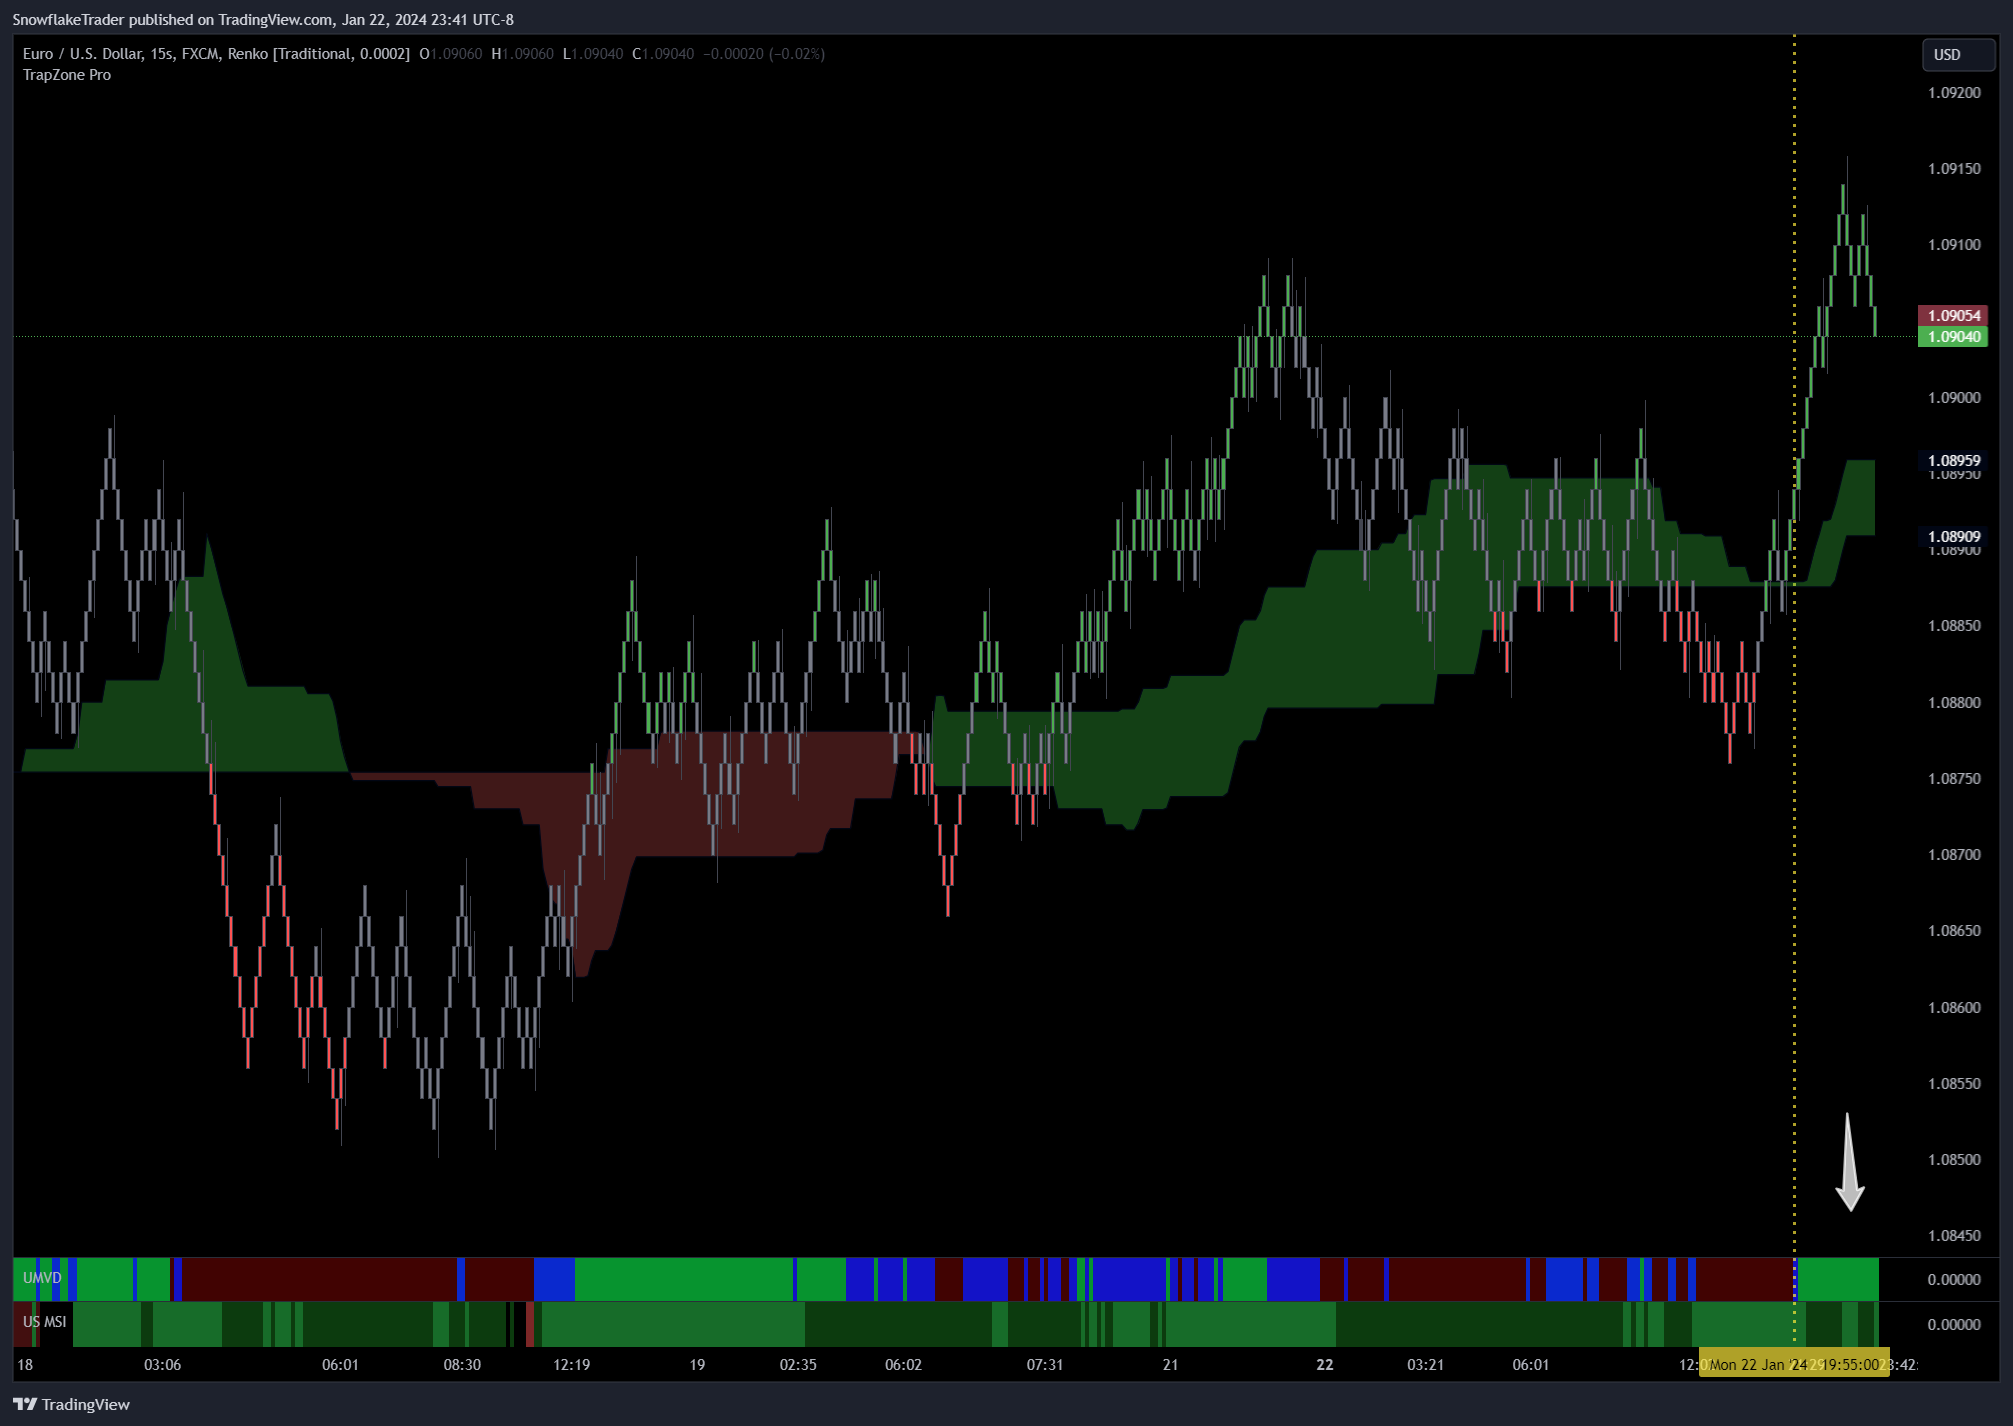2013x1426 pixels.
Task: Click the 1.08600 price scale value
Action: [x=1954, y=1008]
